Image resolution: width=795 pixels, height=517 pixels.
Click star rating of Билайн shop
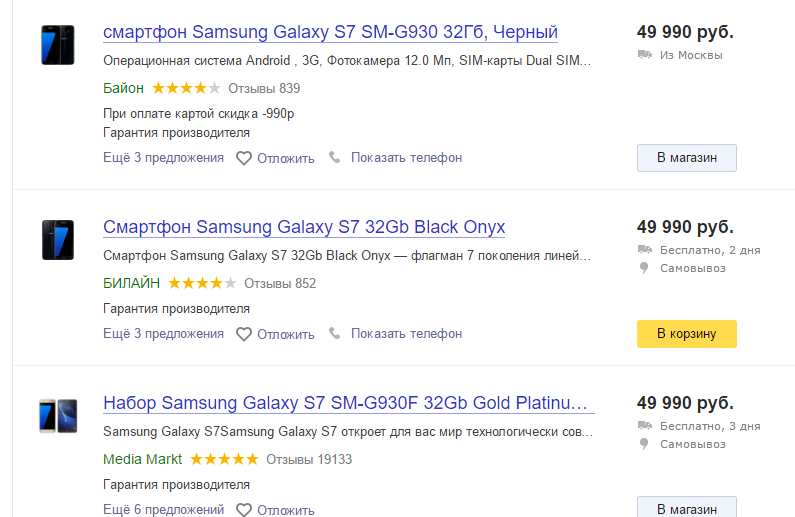(202, 283)
